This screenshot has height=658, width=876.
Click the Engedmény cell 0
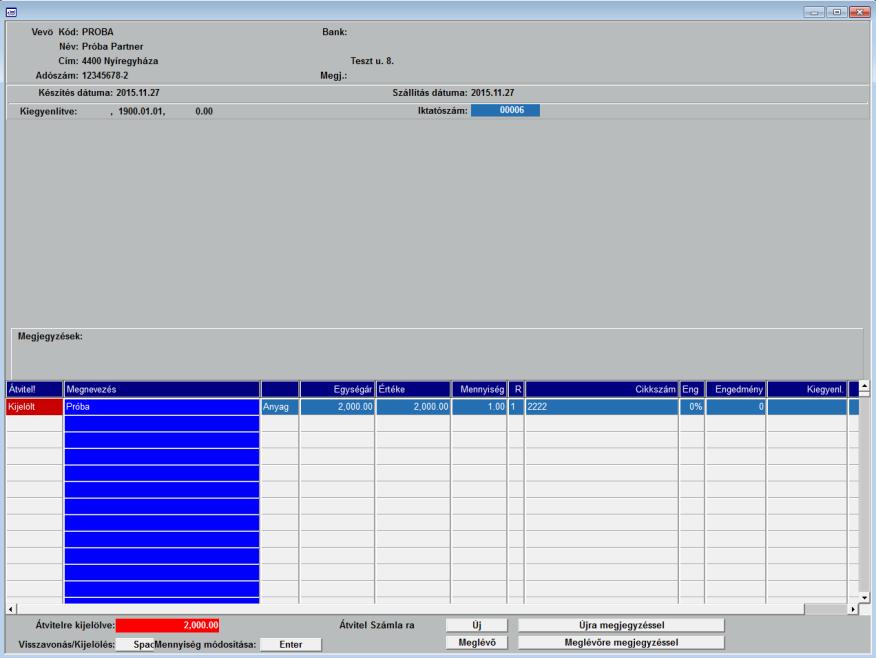click(x=736, y=407)
